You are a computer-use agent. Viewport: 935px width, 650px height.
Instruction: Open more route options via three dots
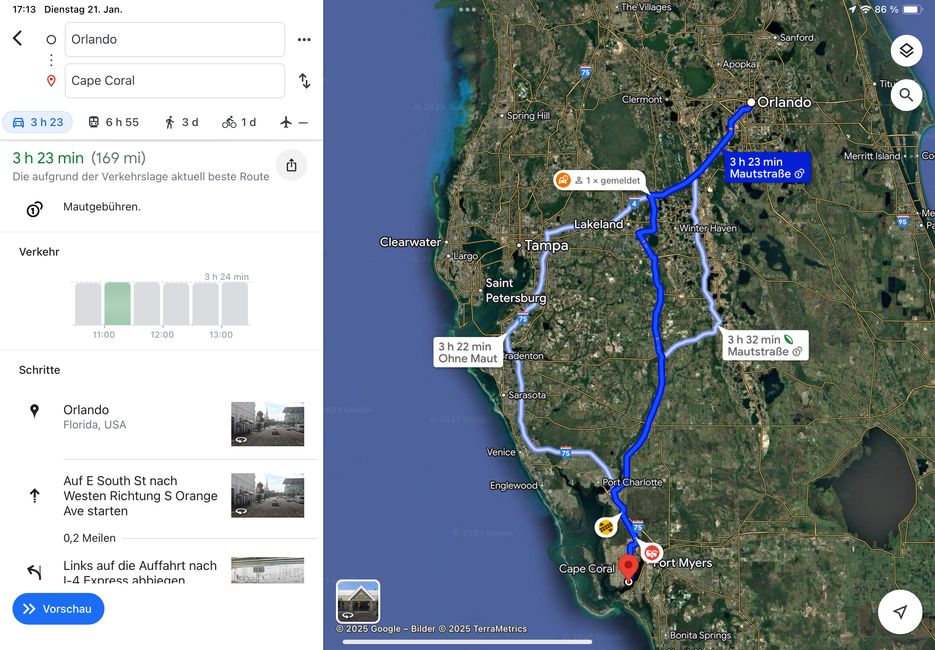(304, 39)
